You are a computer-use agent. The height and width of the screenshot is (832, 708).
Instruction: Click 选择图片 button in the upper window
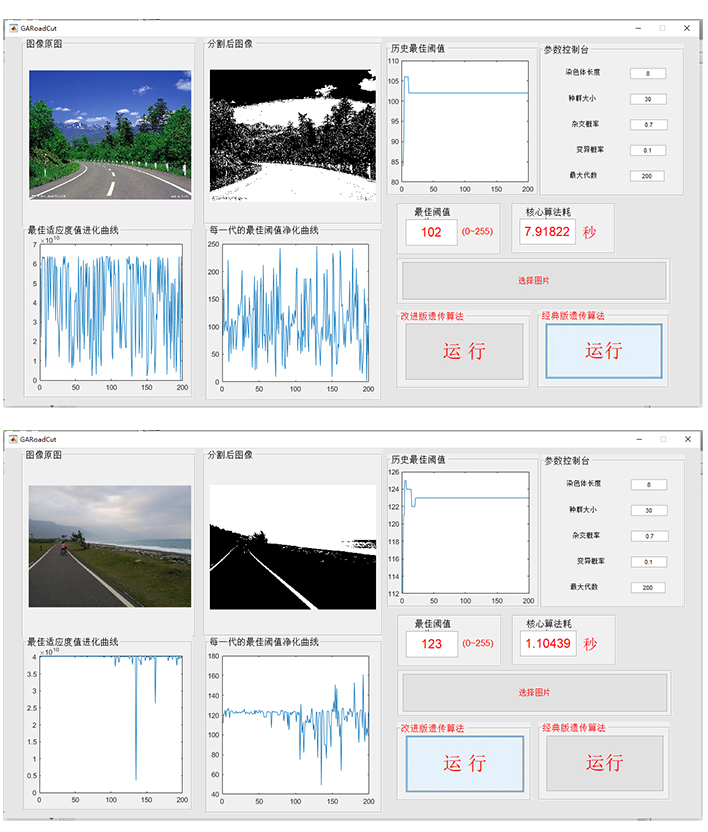(534, 281)
